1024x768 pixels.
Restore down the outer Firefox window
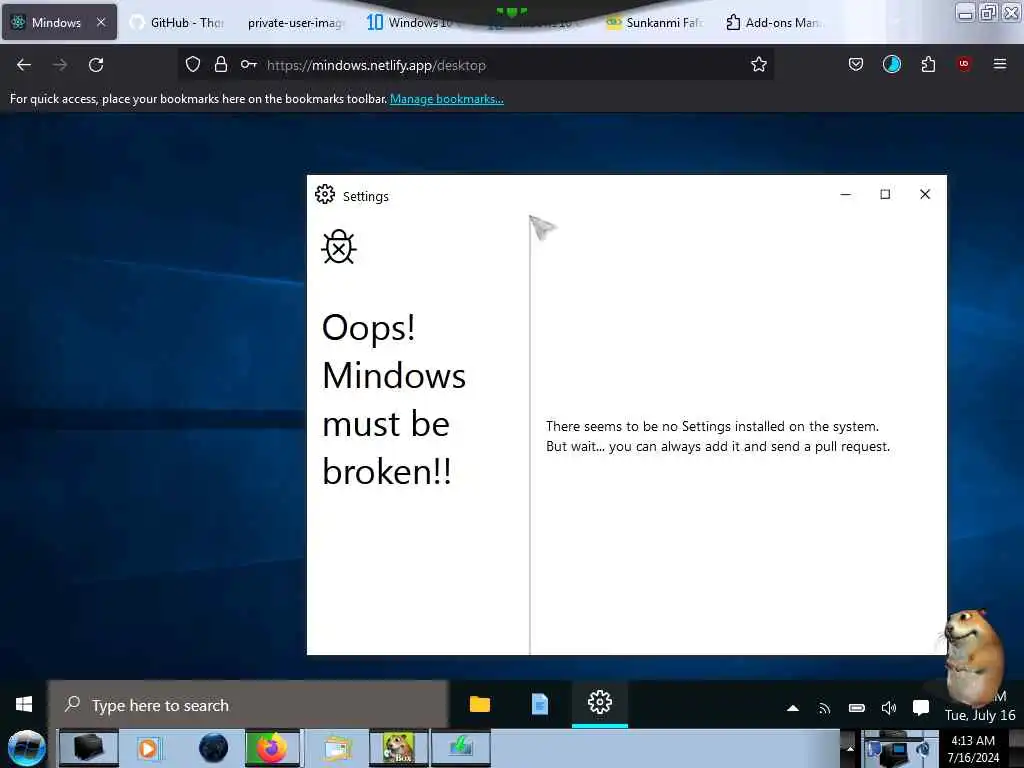[x=988, y=13]
